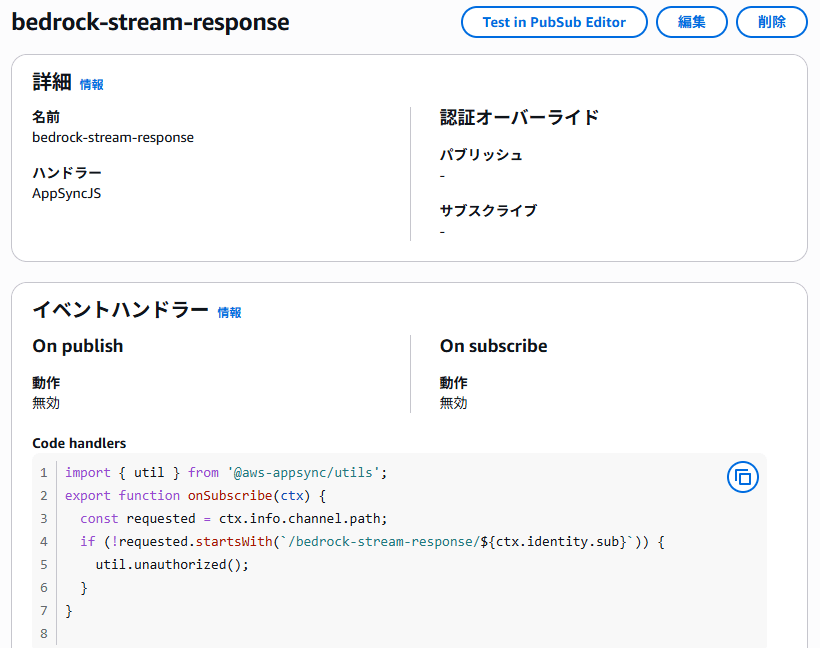Image resolution: width=820 pixels, height=648 pixels.
Task: Open 情報 link beside 詳細 heading
Action: (92, 85)
